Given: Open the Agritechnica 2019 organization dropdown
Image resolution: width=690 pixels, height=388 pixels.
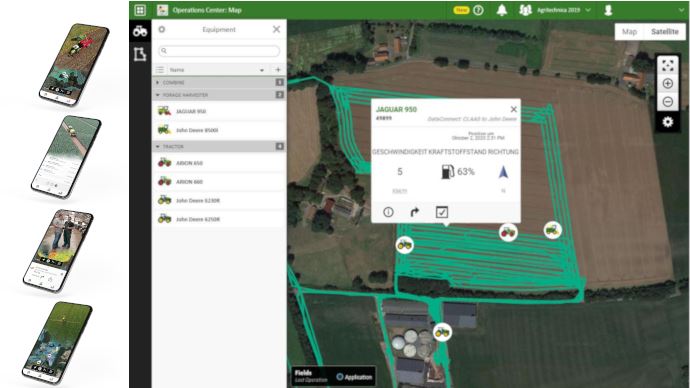Looking at the screenshot, I should pos(563,10).
